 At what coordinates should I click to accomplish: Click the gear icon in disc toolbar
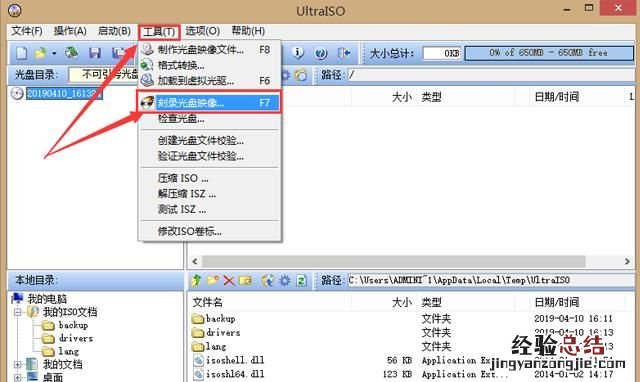click(x=285, y=75)
